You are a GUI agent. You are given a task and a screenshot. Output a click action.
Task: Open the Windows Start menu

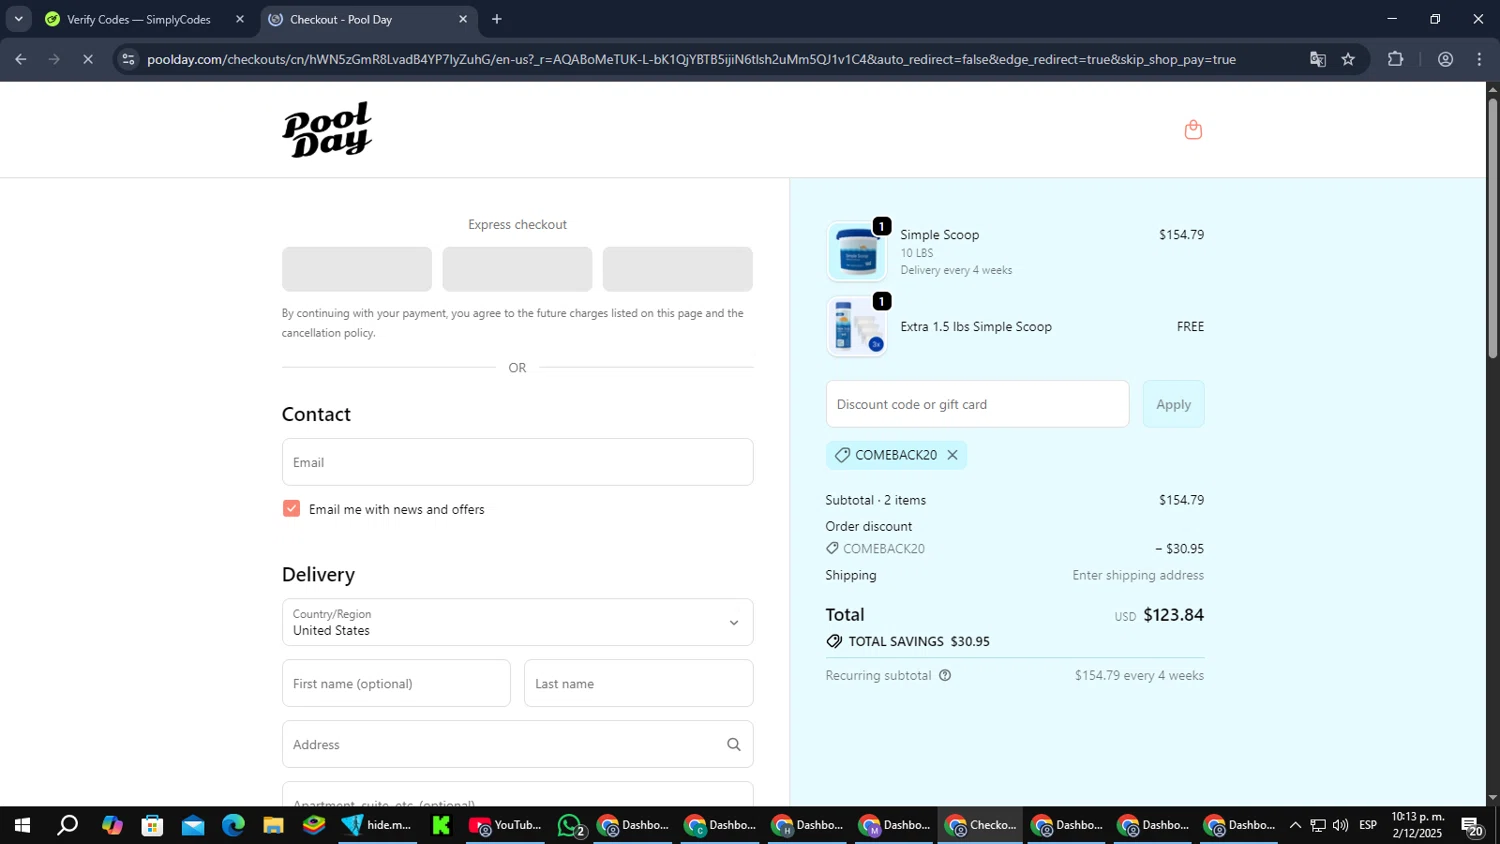[21, 825]
